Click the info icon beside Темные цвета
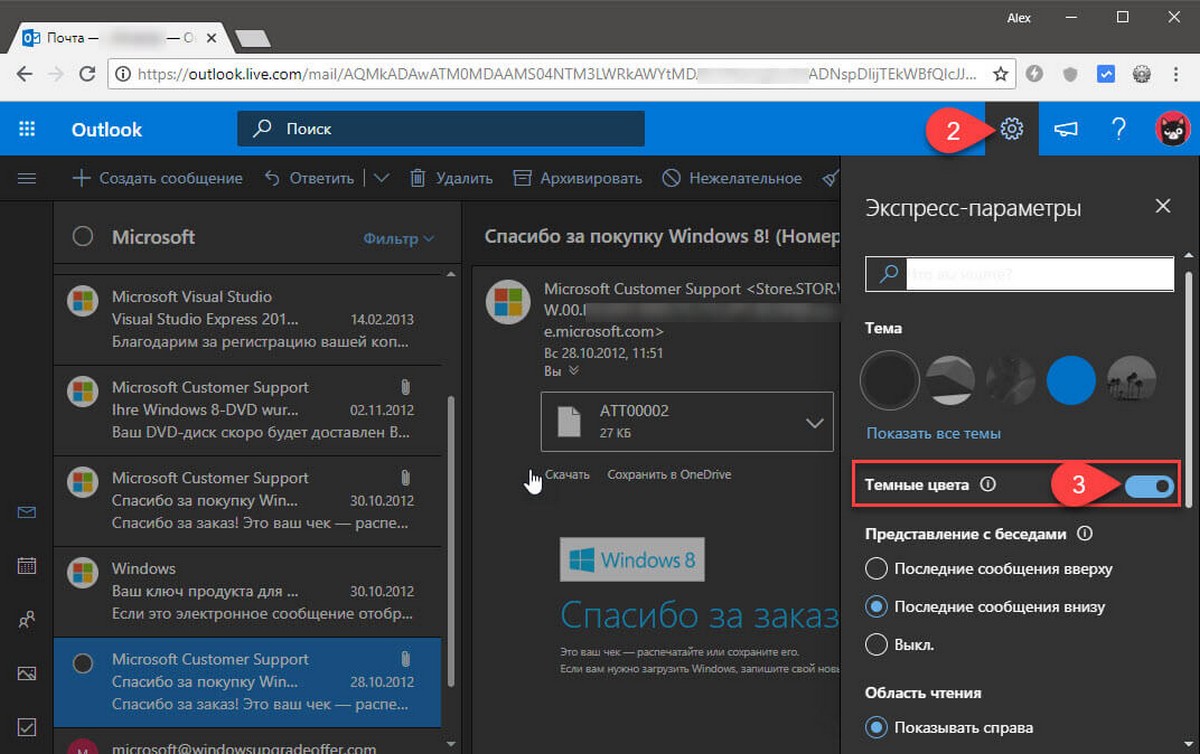 coord(988,485)
